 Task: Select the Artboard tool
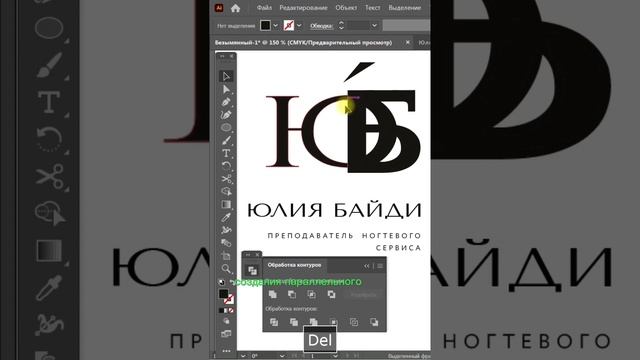point(226,256)
